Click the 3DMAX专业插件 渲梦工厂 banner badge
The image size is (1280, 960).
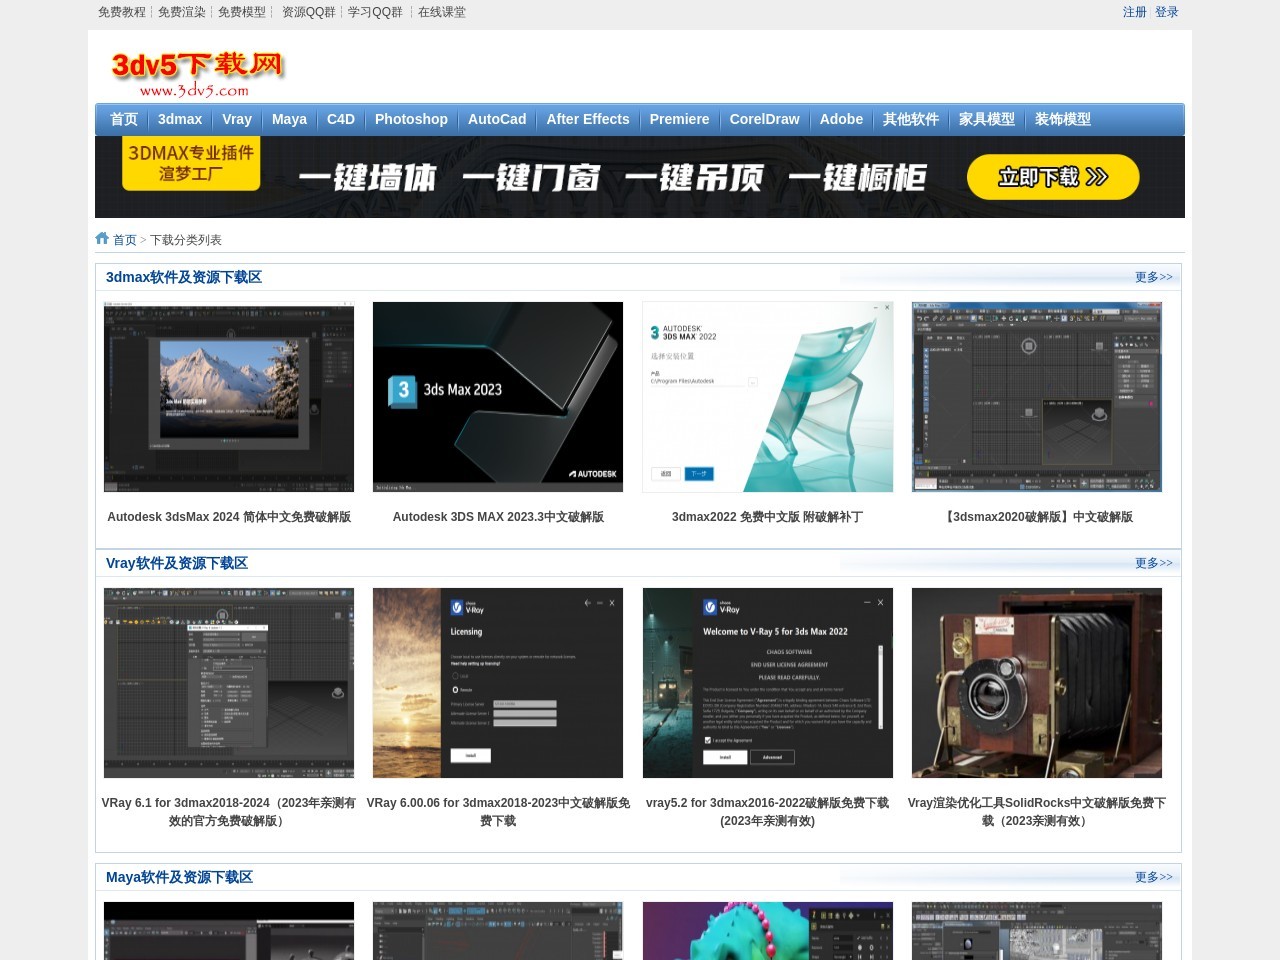[191, 163]
